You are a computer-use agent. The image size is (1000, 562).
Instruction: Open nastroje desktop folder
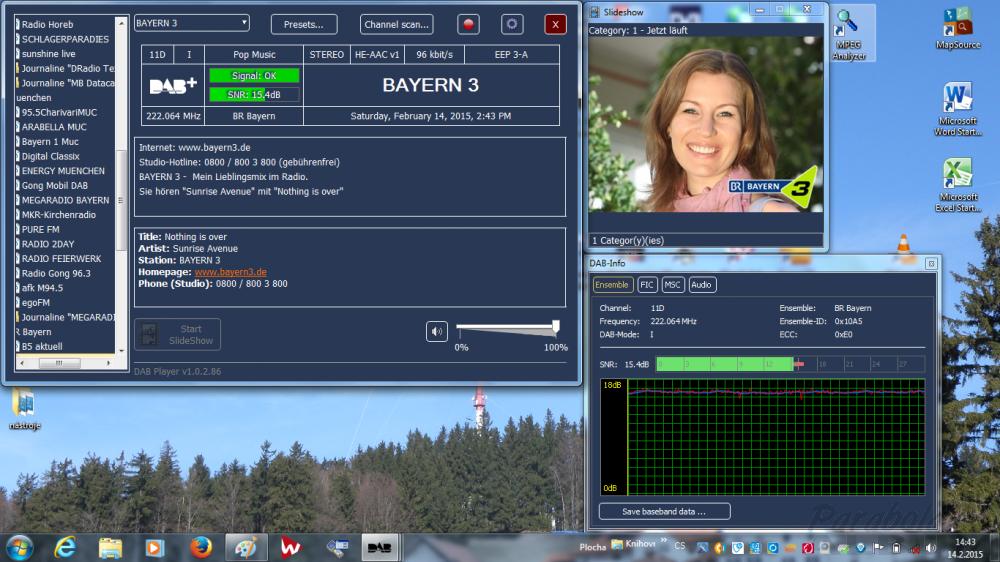tap(25, 410)
